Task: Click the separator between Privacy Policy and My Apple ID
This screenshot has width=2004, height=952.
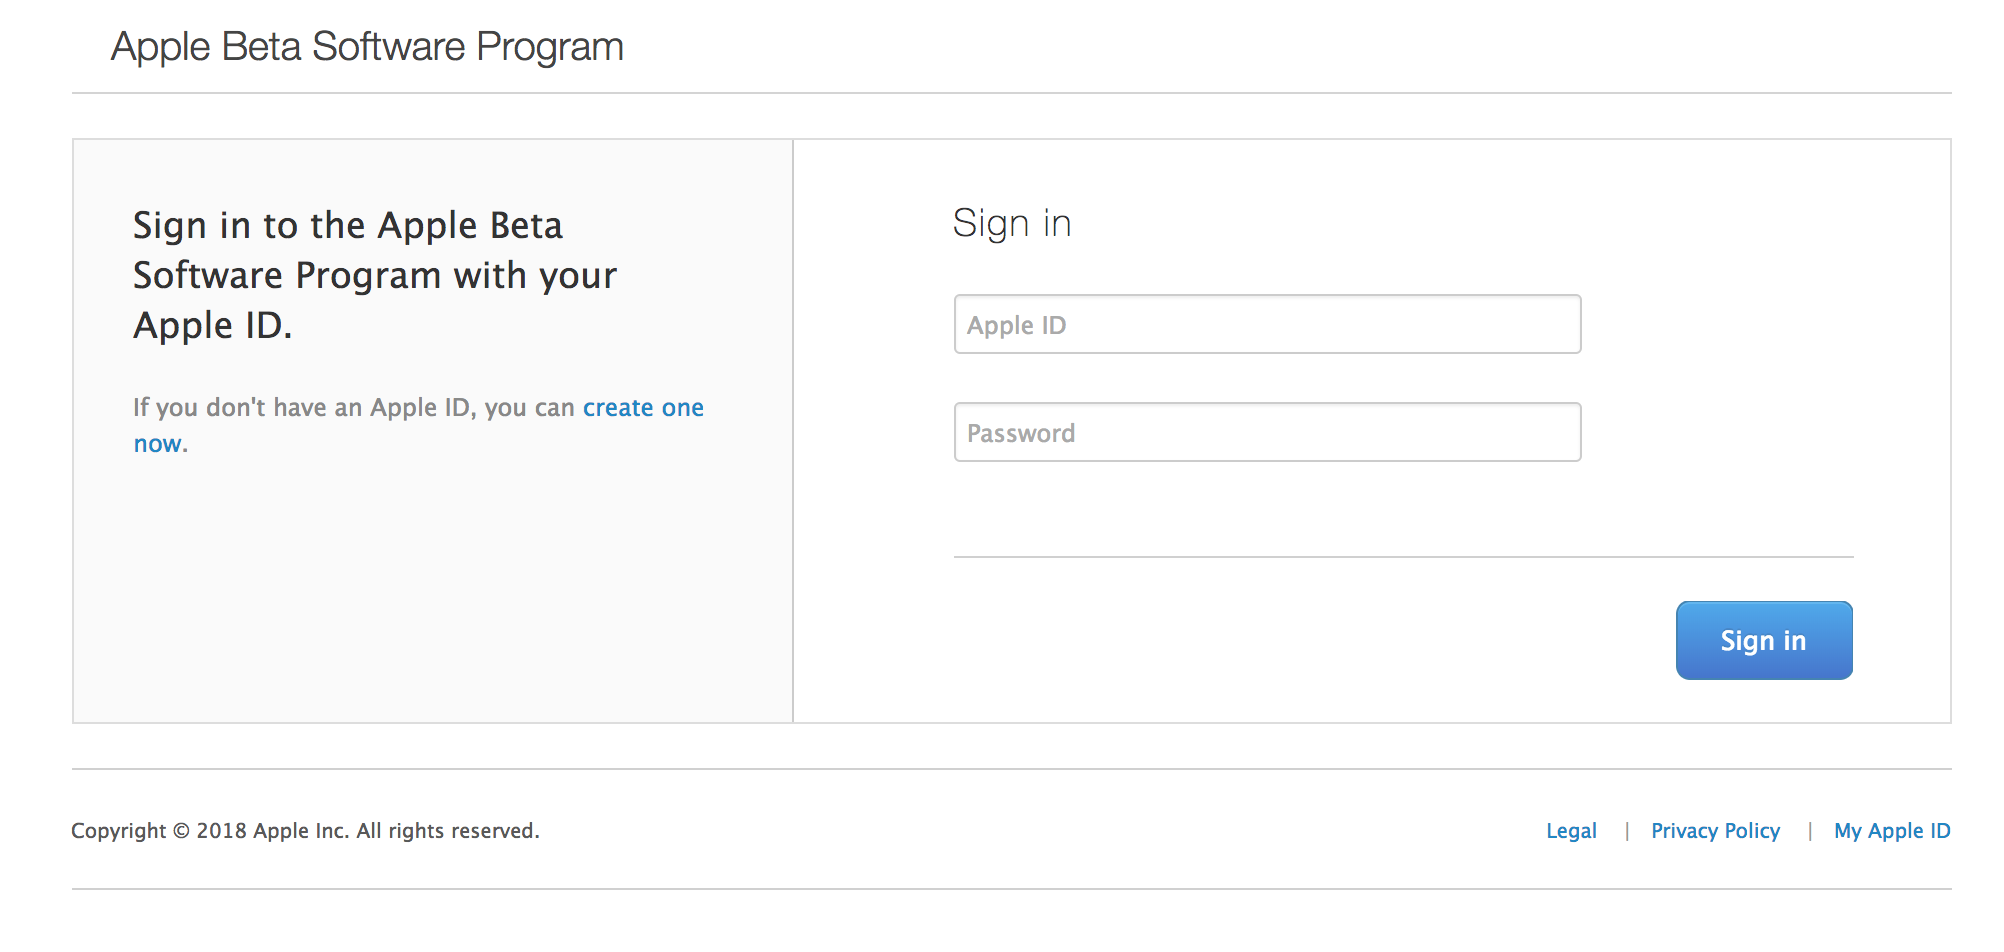Action: (x=1809, y=831)
